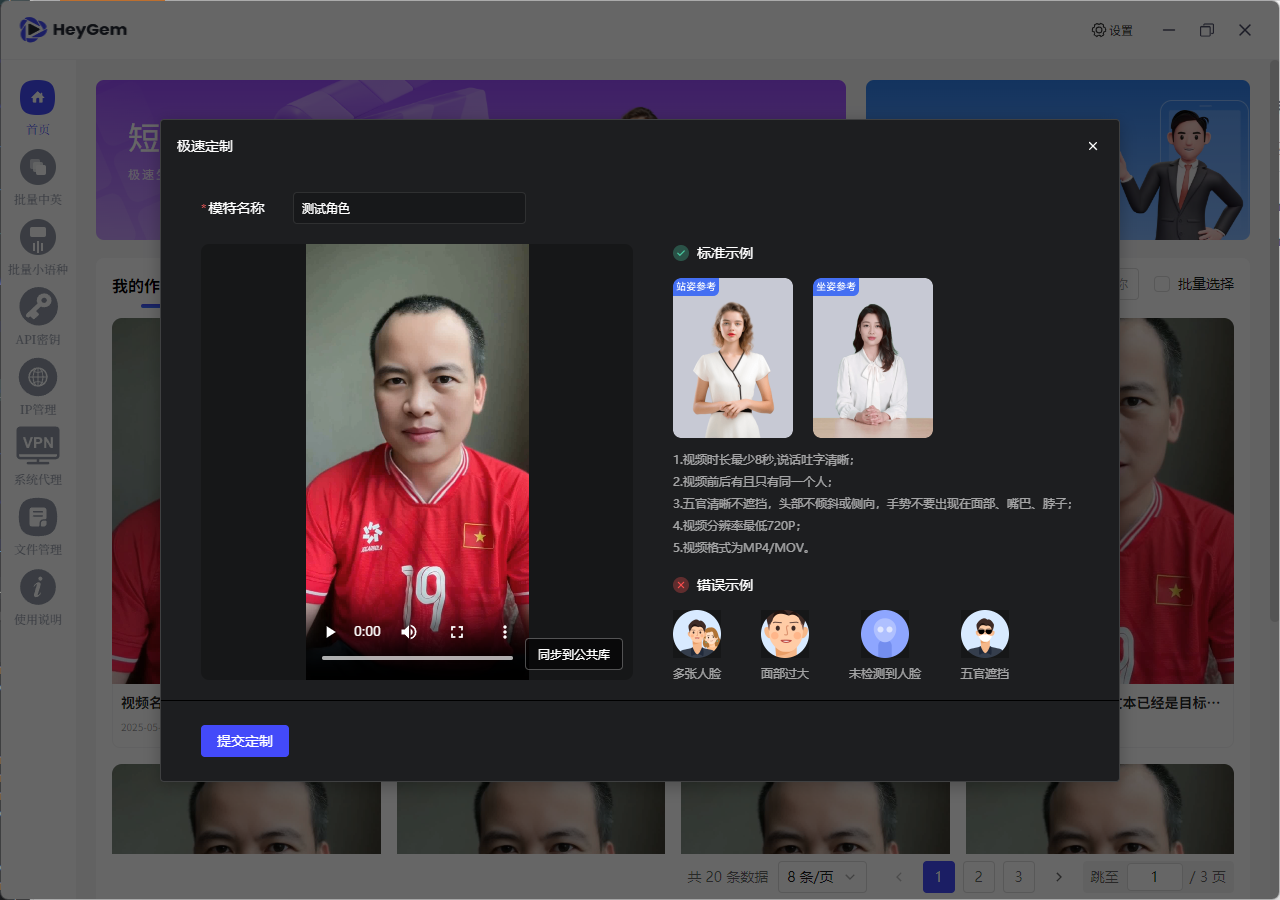Click the 站姿参考 example image

click(733, 358)
